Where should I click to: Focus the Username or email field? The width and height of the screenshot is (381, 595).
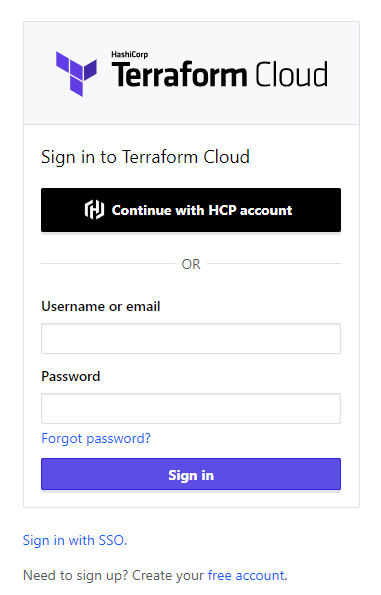click(191, 338)
